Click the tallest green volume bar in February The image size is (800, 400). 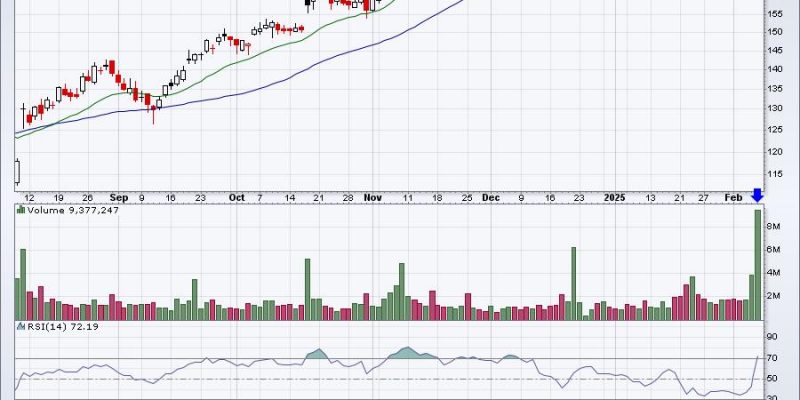pos(758,265)
